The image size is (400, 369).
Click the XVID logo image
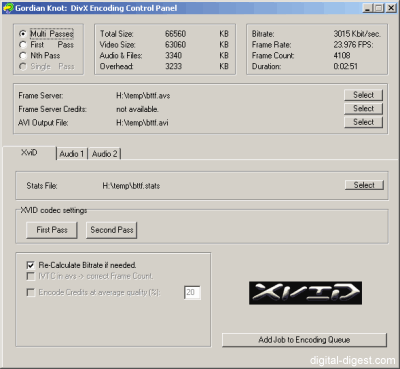305,293
